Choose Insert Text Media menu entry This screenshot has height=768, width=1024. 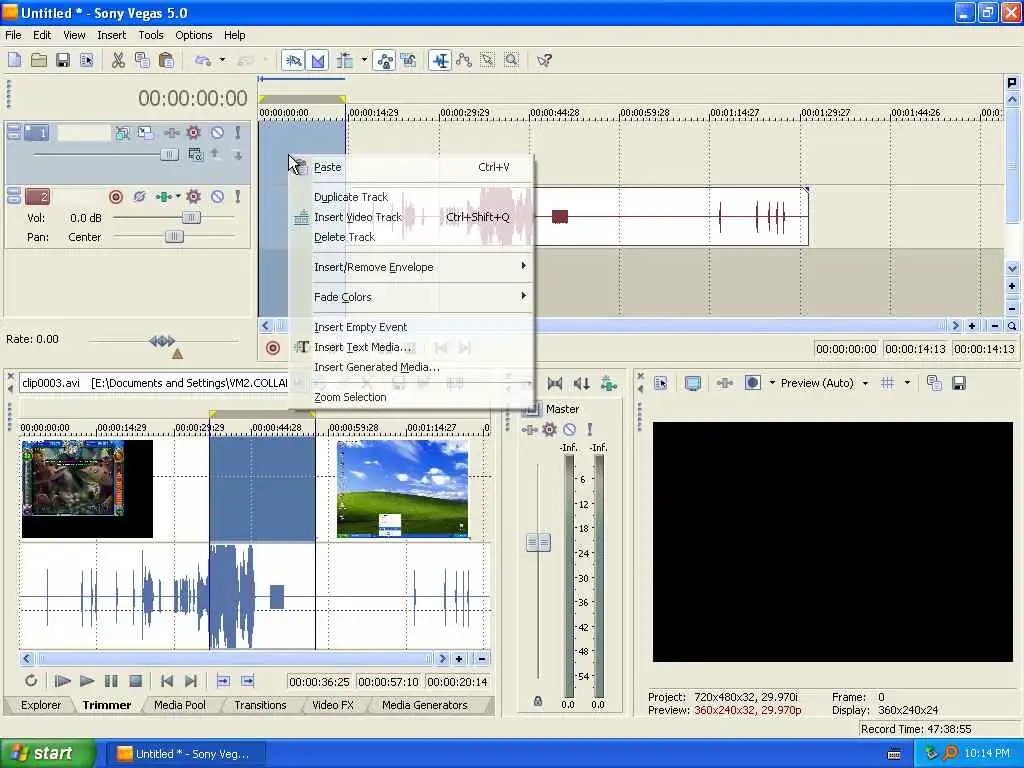(411, 347)
